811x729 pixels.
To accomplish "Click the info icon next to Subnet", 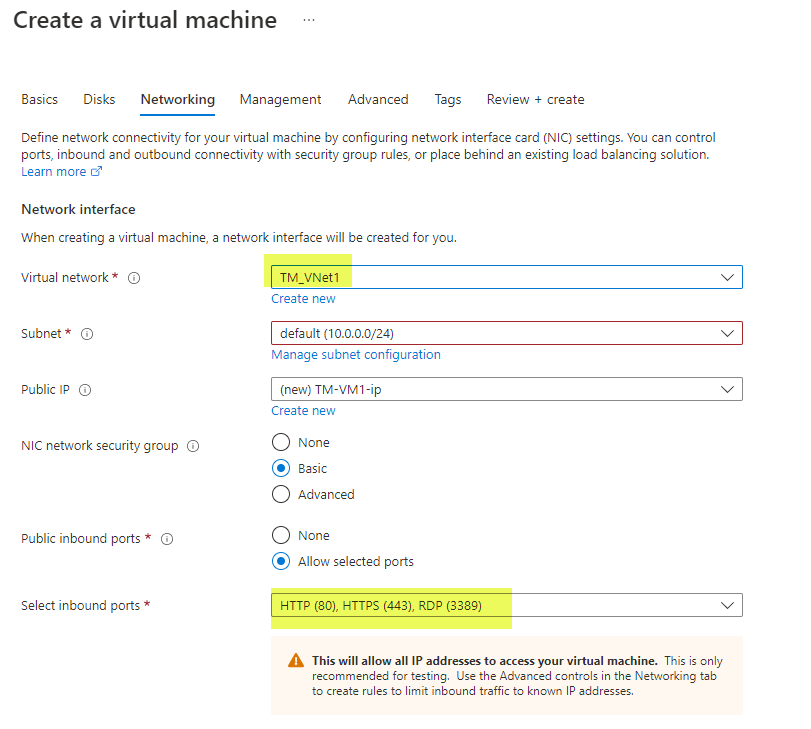I will 87,335.
